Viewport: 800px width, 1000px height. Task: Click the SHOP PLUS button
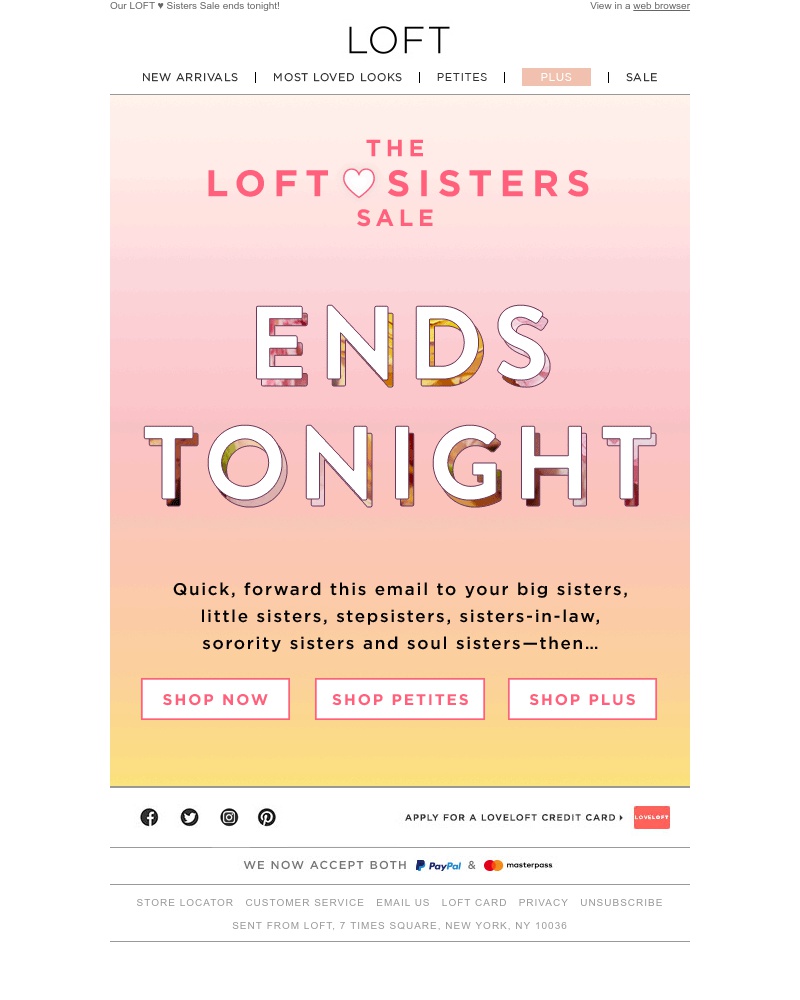click(x=582, y=699)
